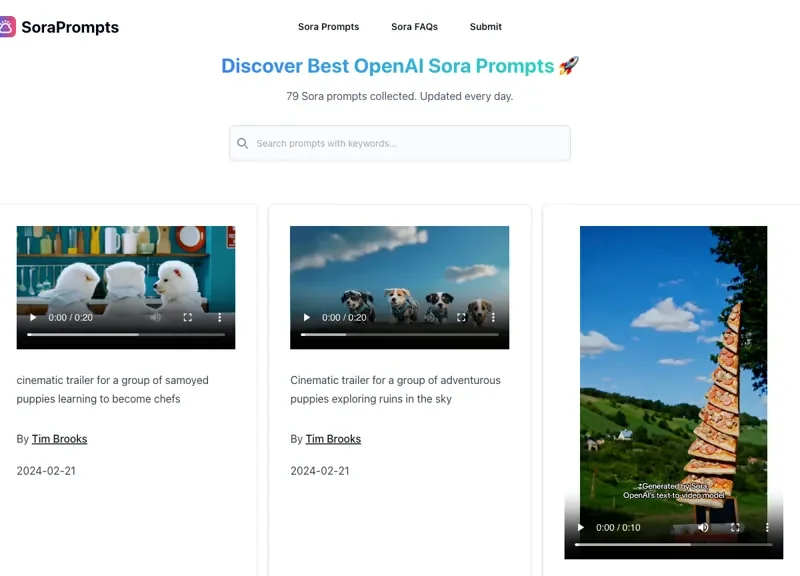Click the adventurous puppies ruins prompt text
The height and width of the screenshot is (576, 800).
395,389
